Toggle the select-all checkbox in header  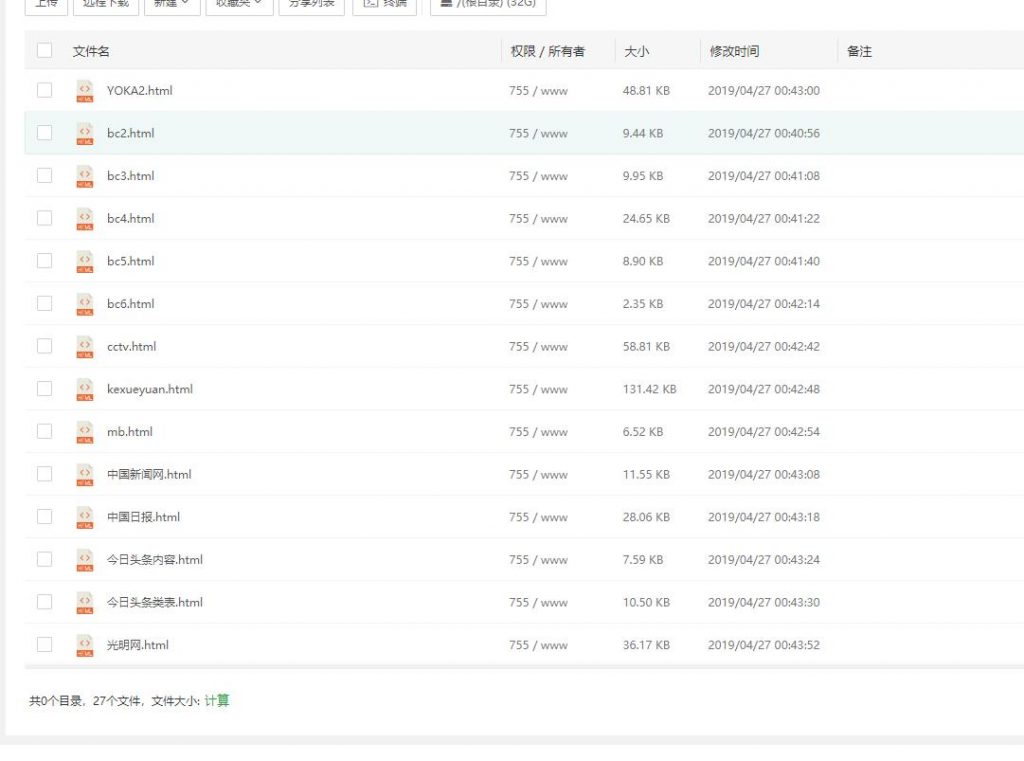coord(44,51)
